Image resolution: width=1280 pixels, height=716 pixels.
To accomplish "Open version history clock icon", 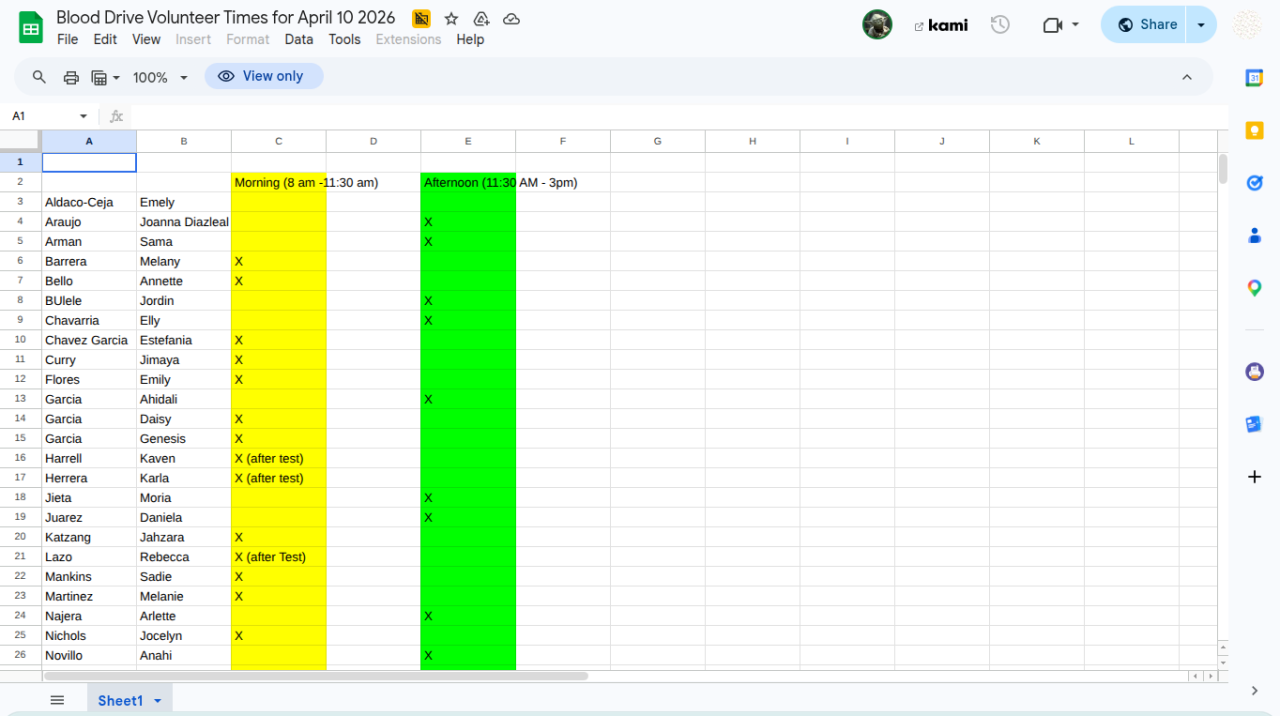I will [1000, 25].
